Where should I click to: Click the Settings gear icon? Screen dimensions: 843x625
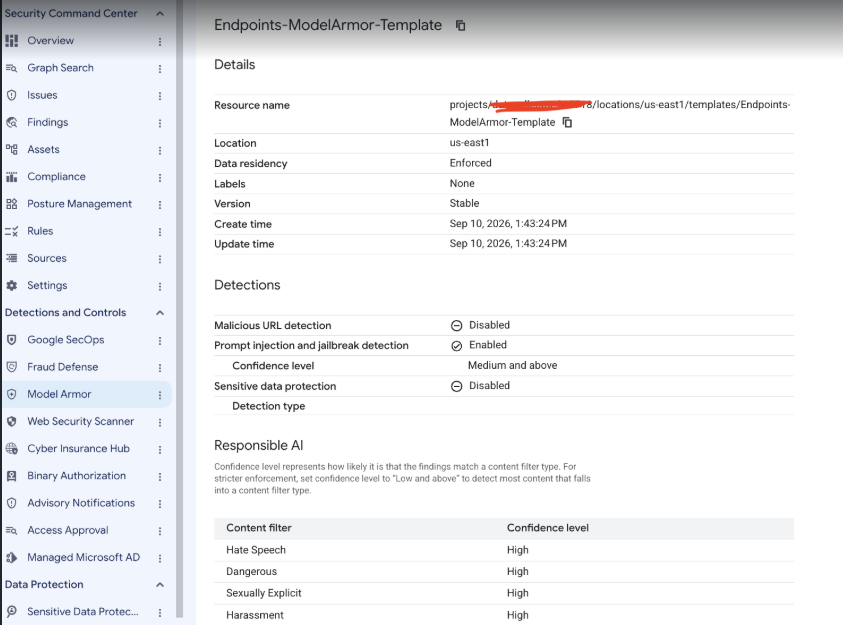coord(11,285)
